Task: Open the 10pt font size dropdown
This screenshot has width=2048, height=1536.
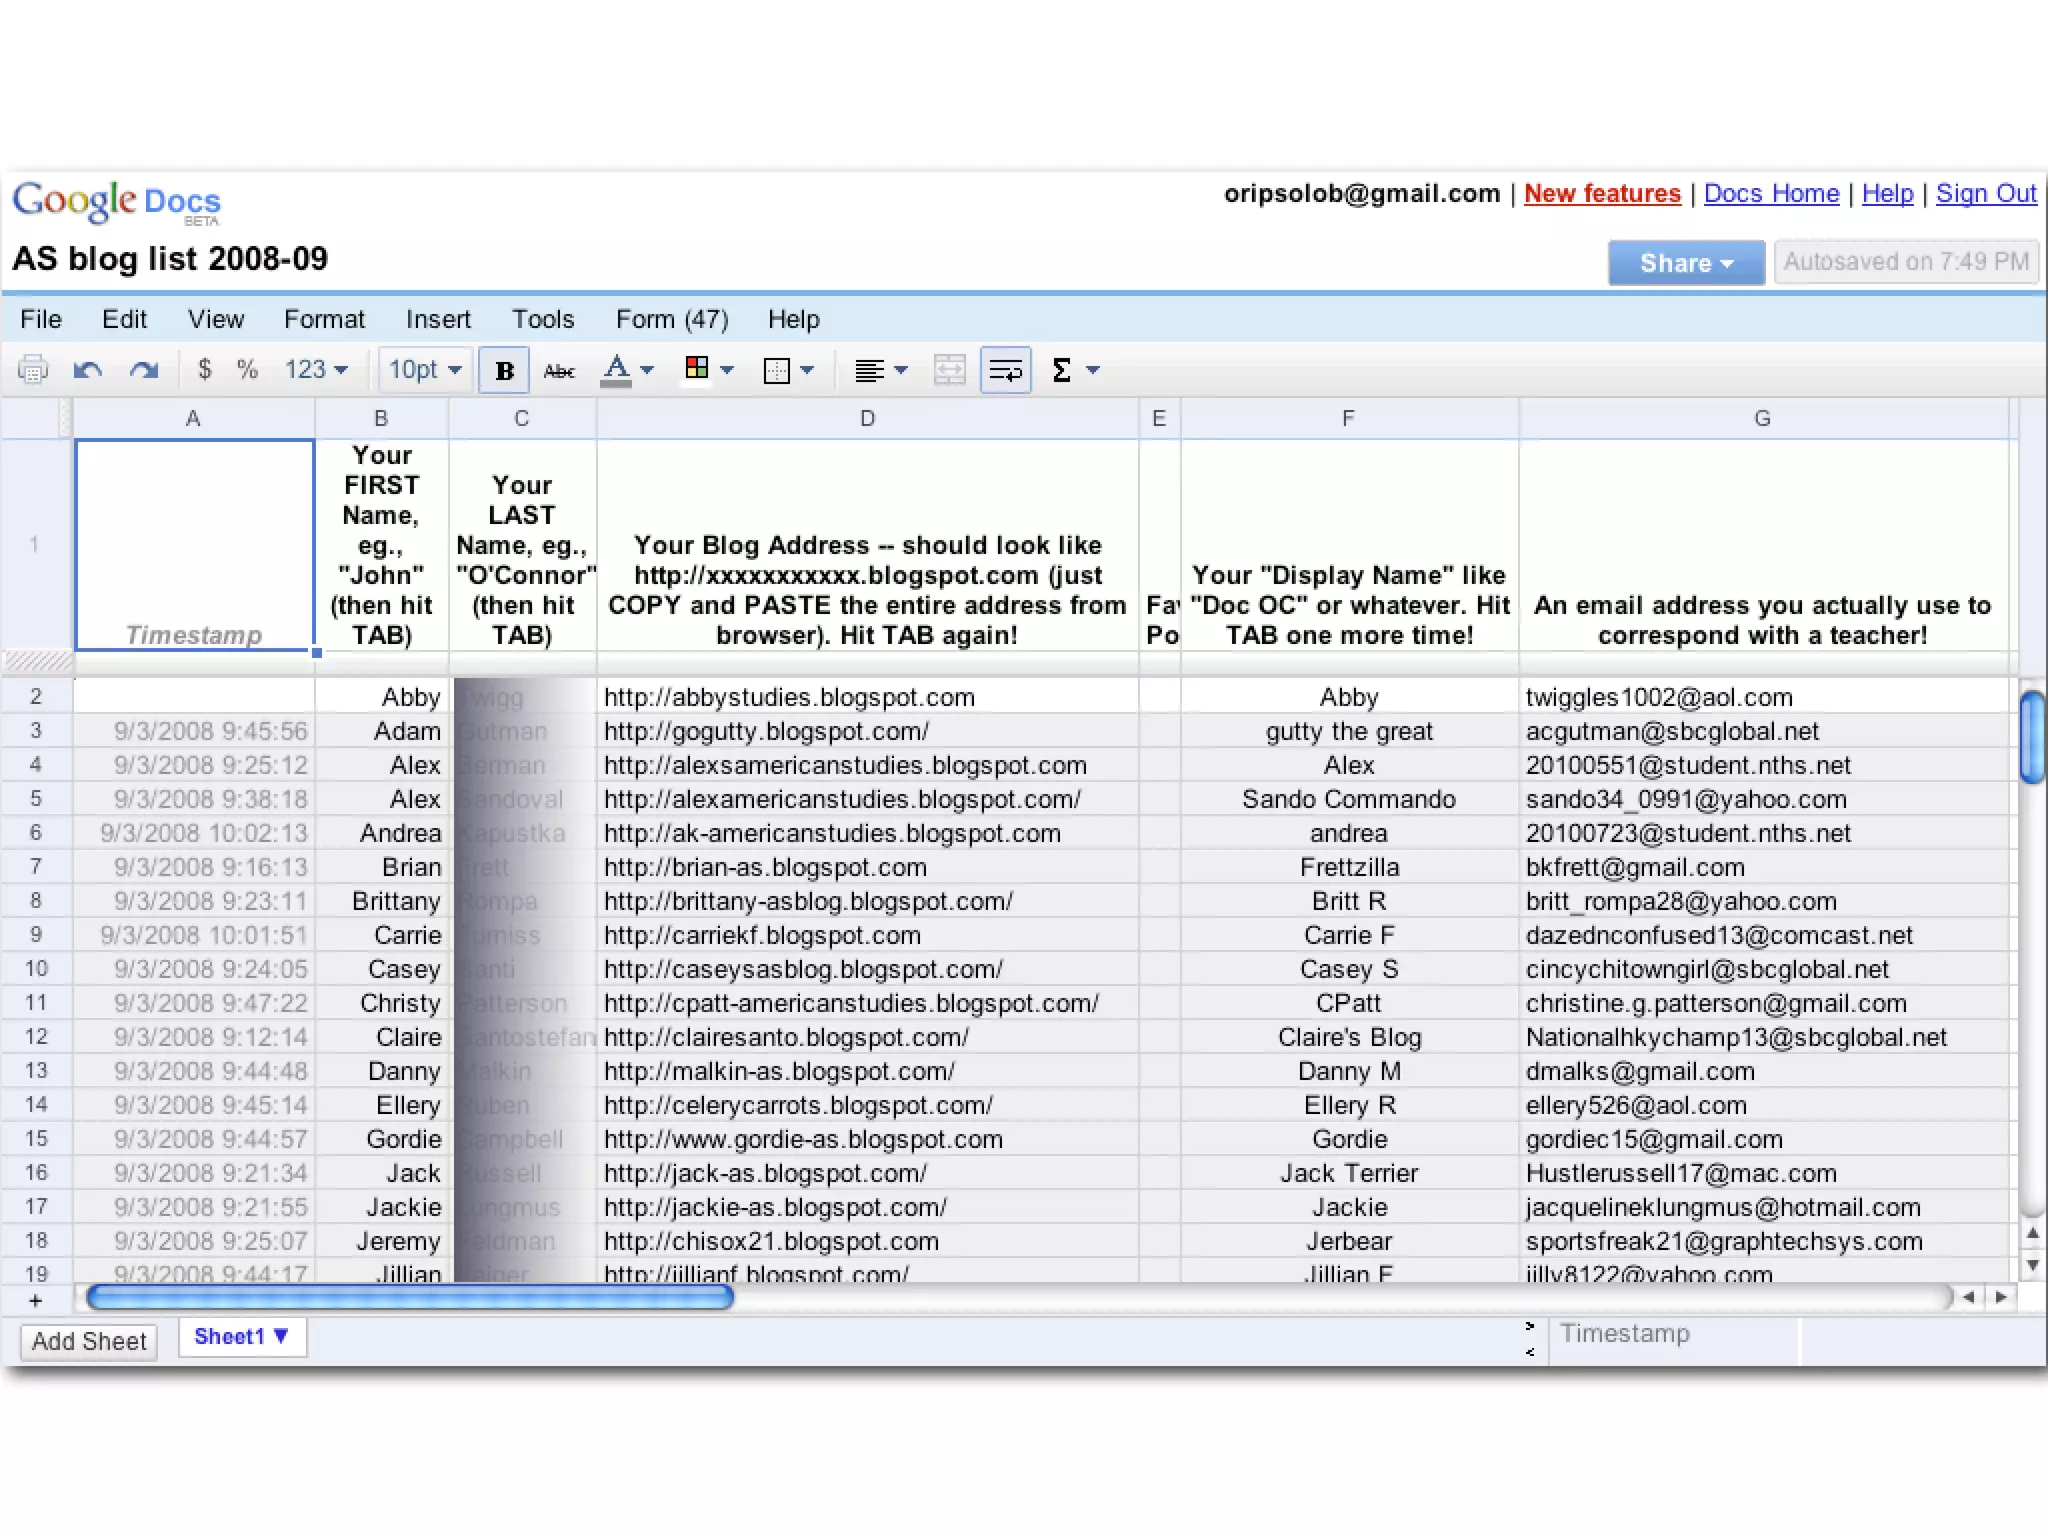Action: click(x=425, y=369)
